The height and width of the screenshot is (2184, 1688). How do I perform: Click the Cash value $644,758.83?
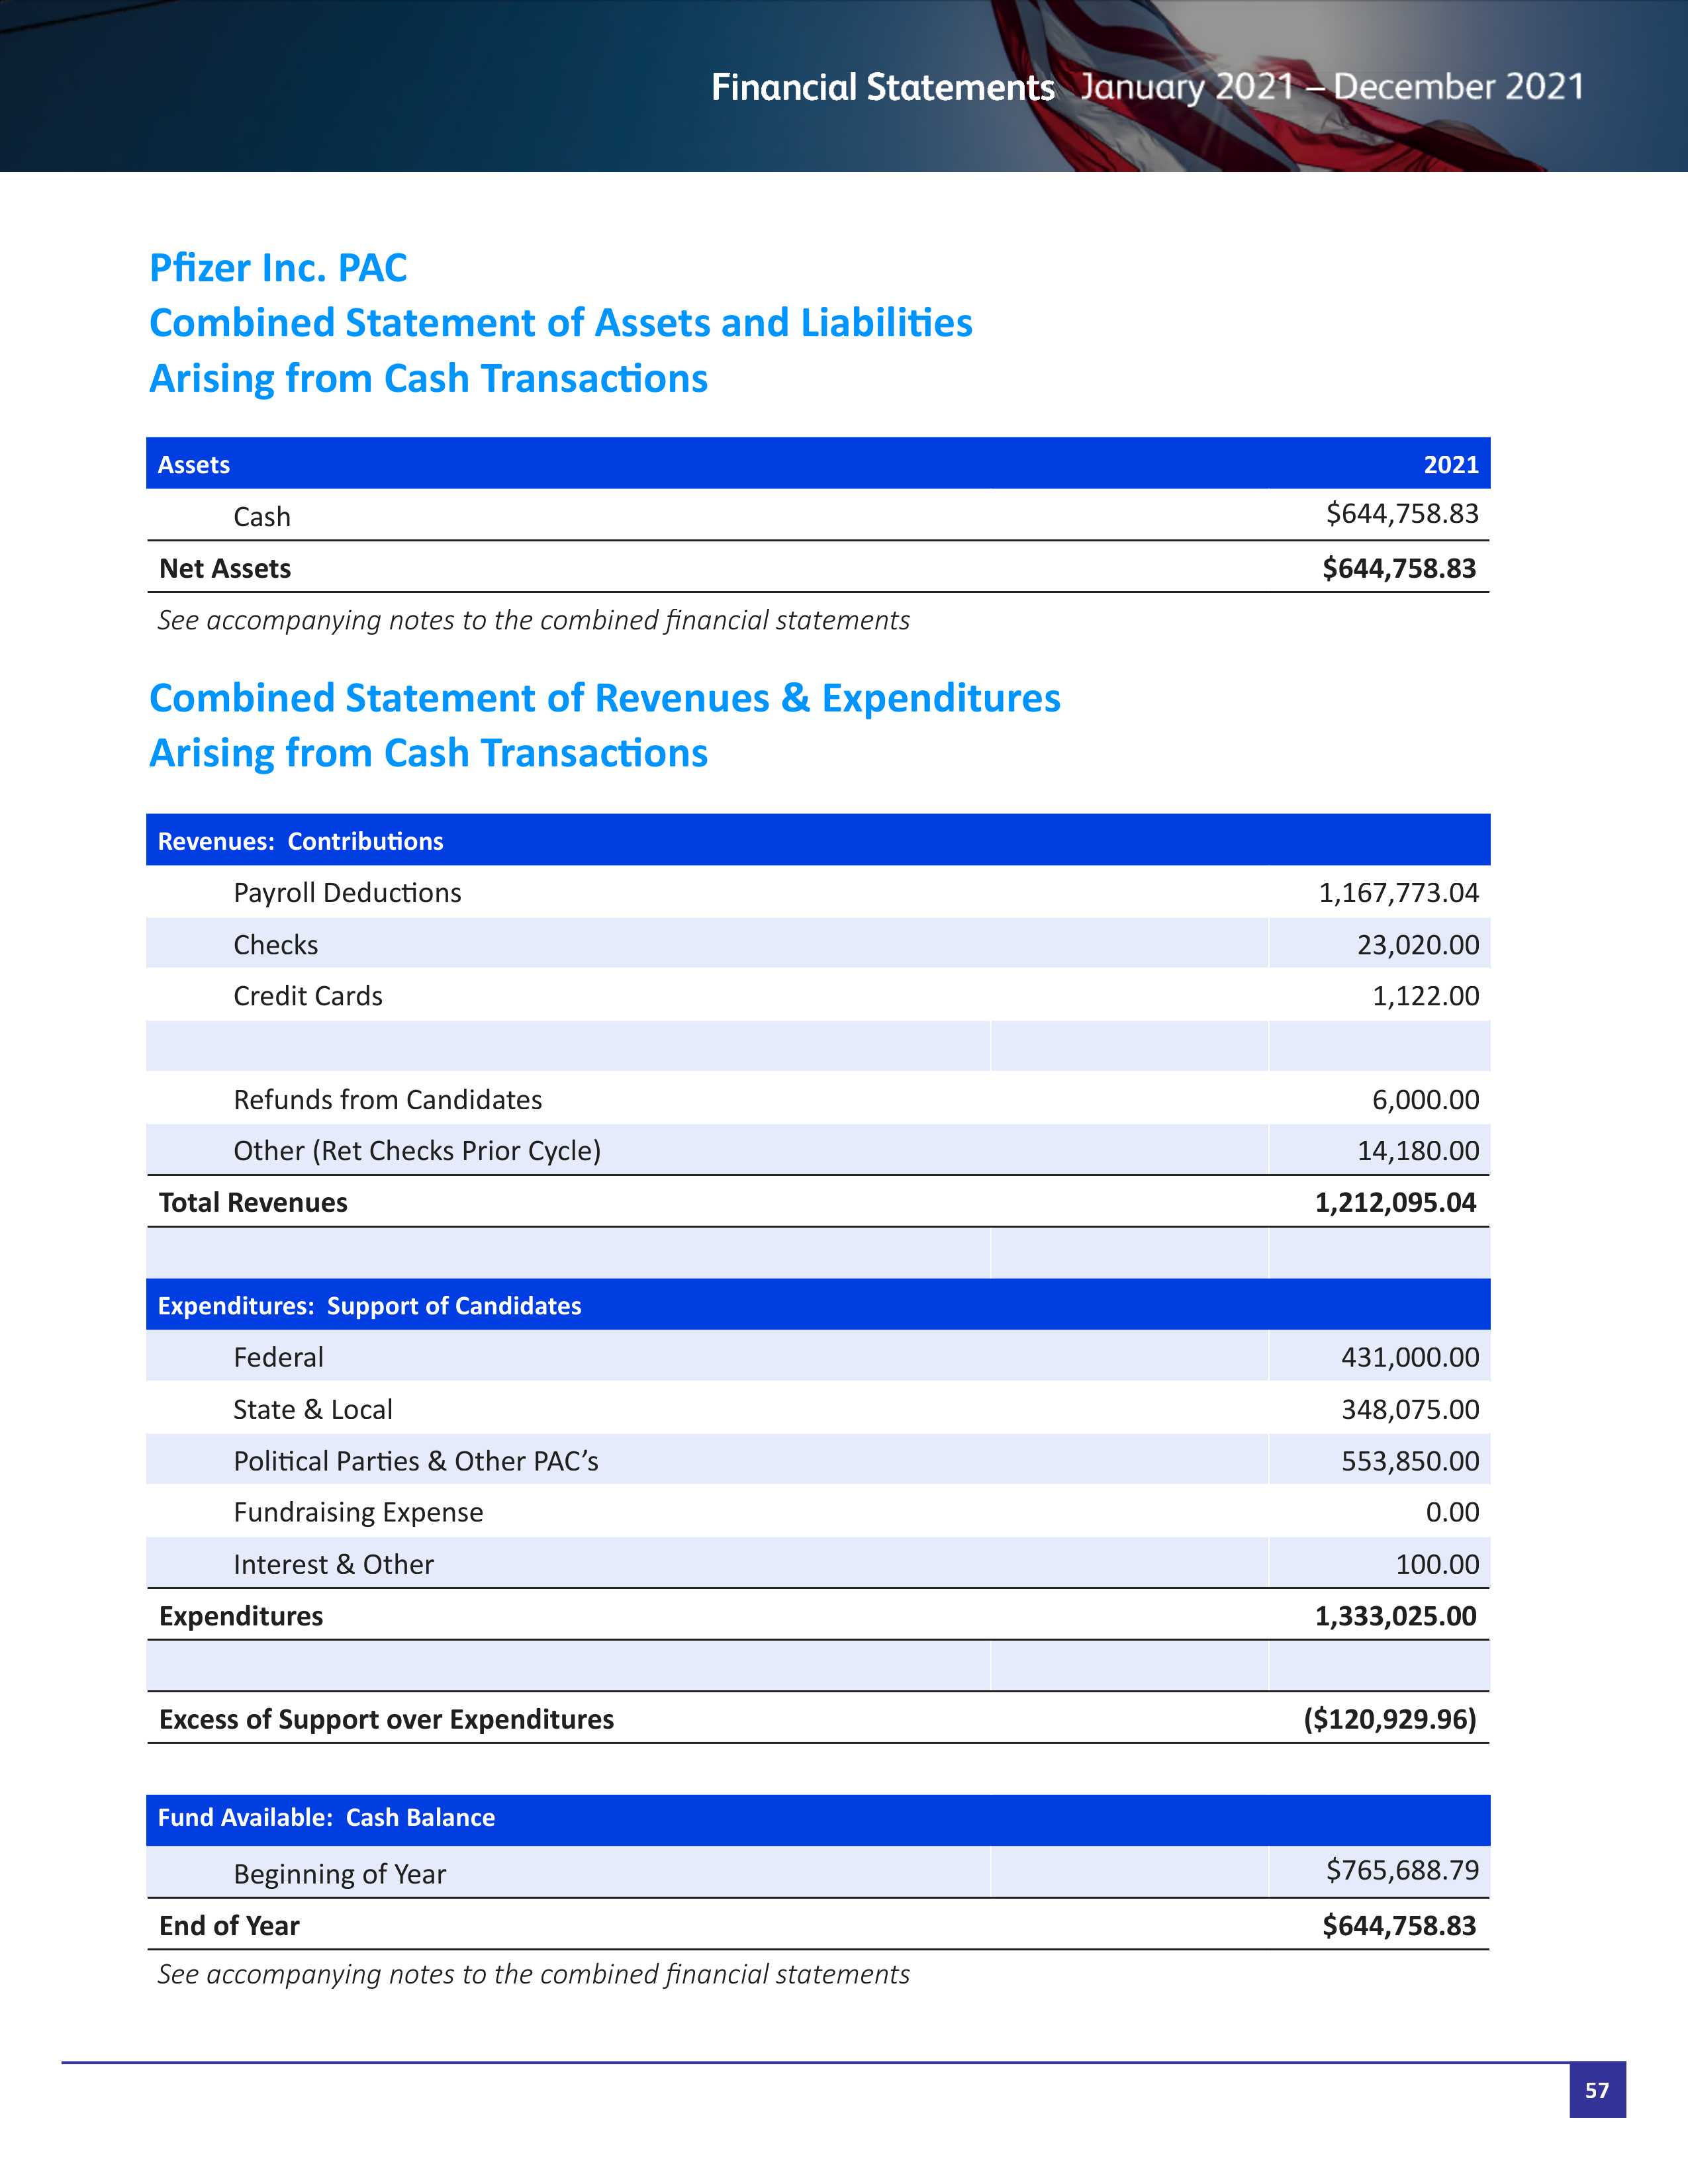tap(1402, 514)
